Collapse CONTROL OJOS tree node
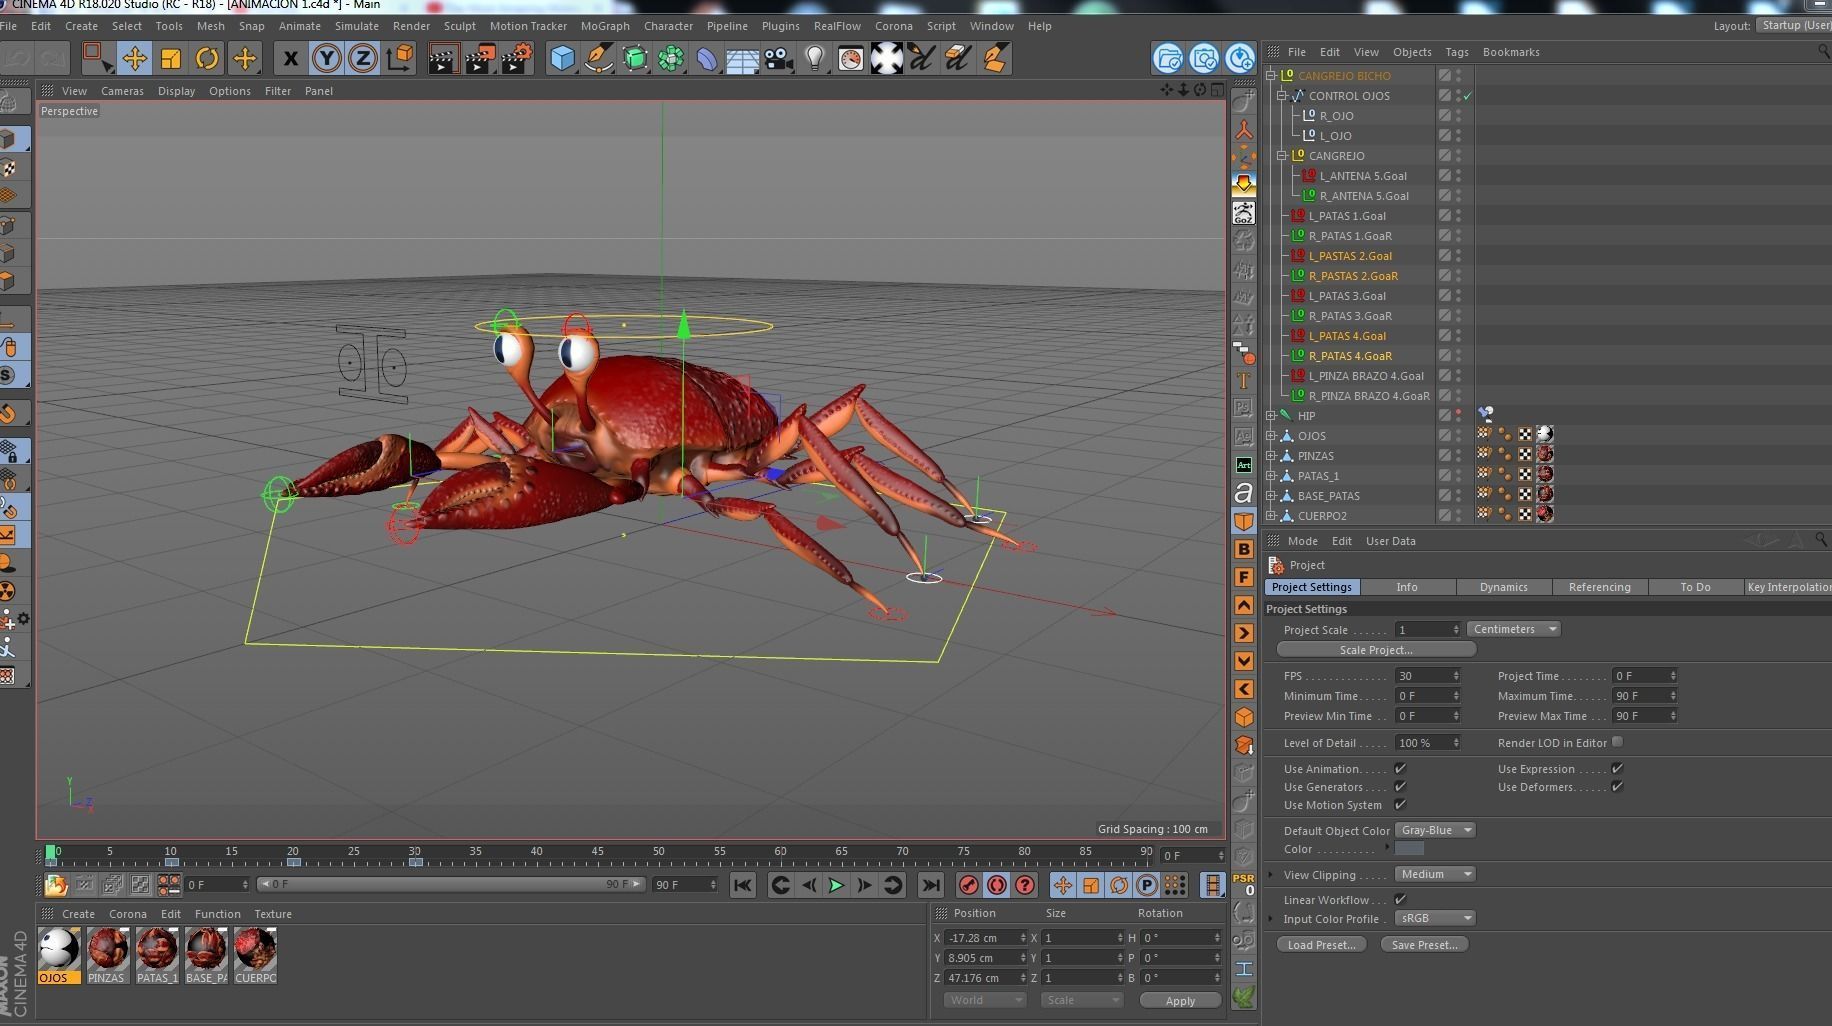This screenshot has width=1832, height=1026. point(1282,95)
